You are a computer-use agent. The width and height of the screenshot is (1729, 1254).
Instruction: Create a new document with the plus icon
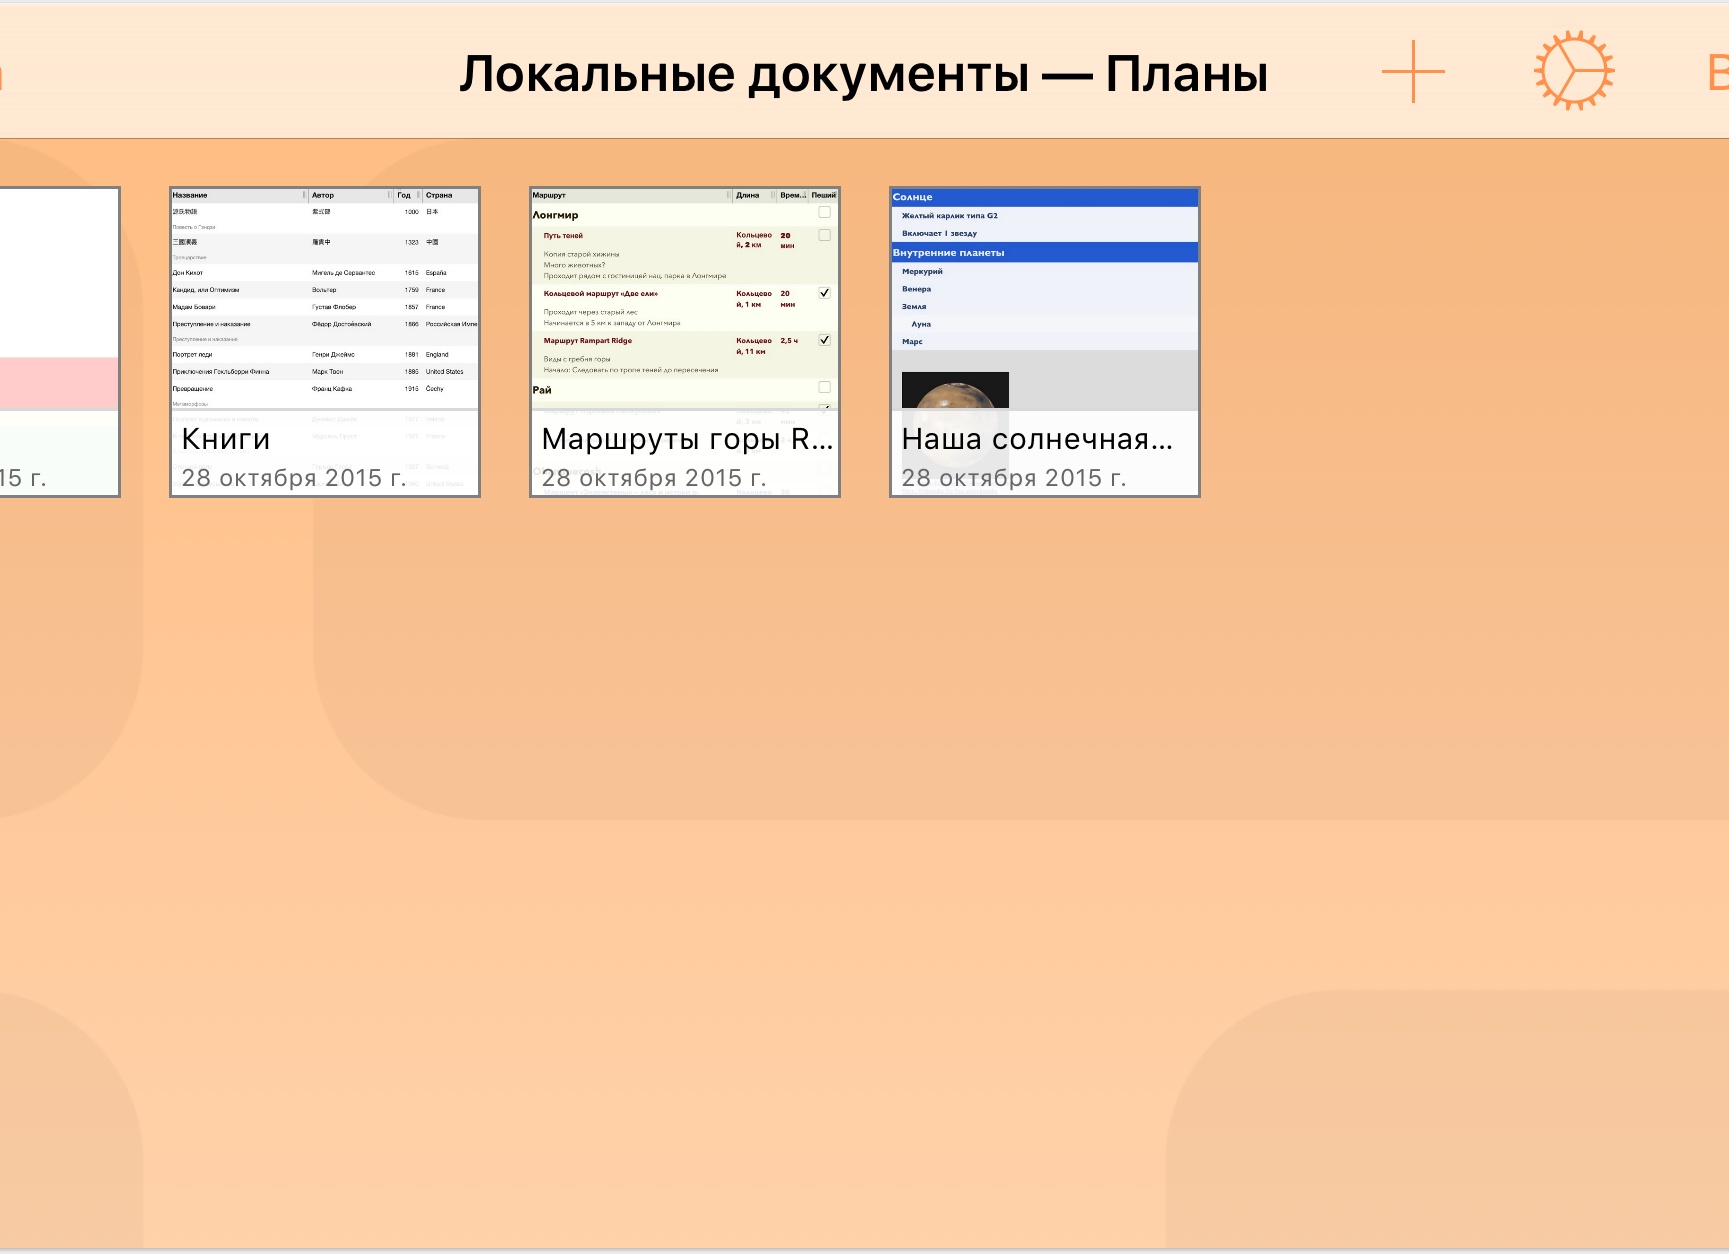tap(1413, 71)
